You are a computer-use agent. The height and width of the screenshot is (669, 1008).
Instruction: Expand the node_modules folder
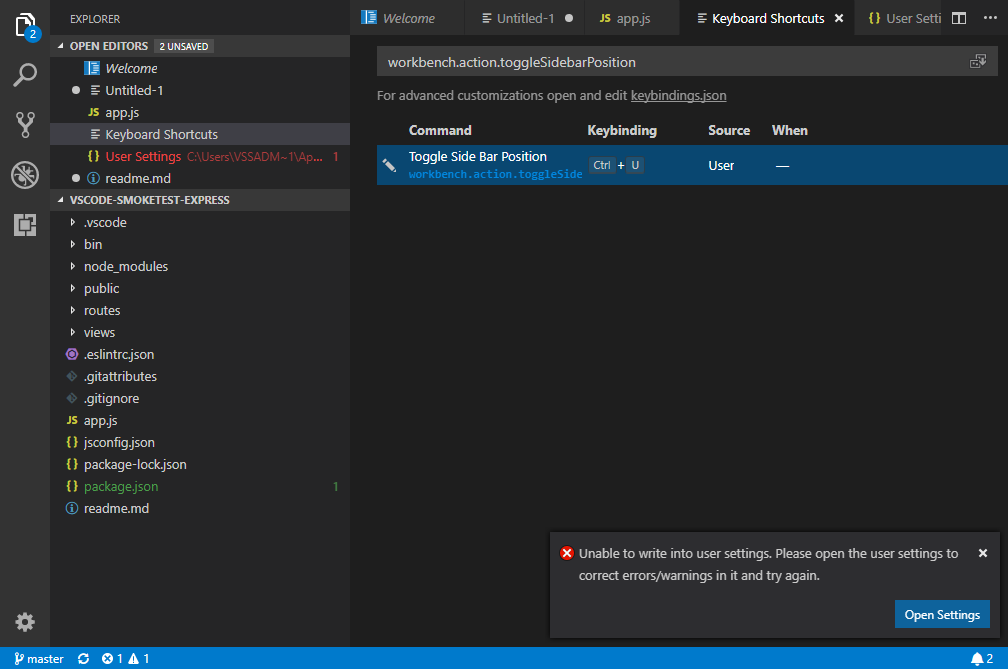coord(73,266)
